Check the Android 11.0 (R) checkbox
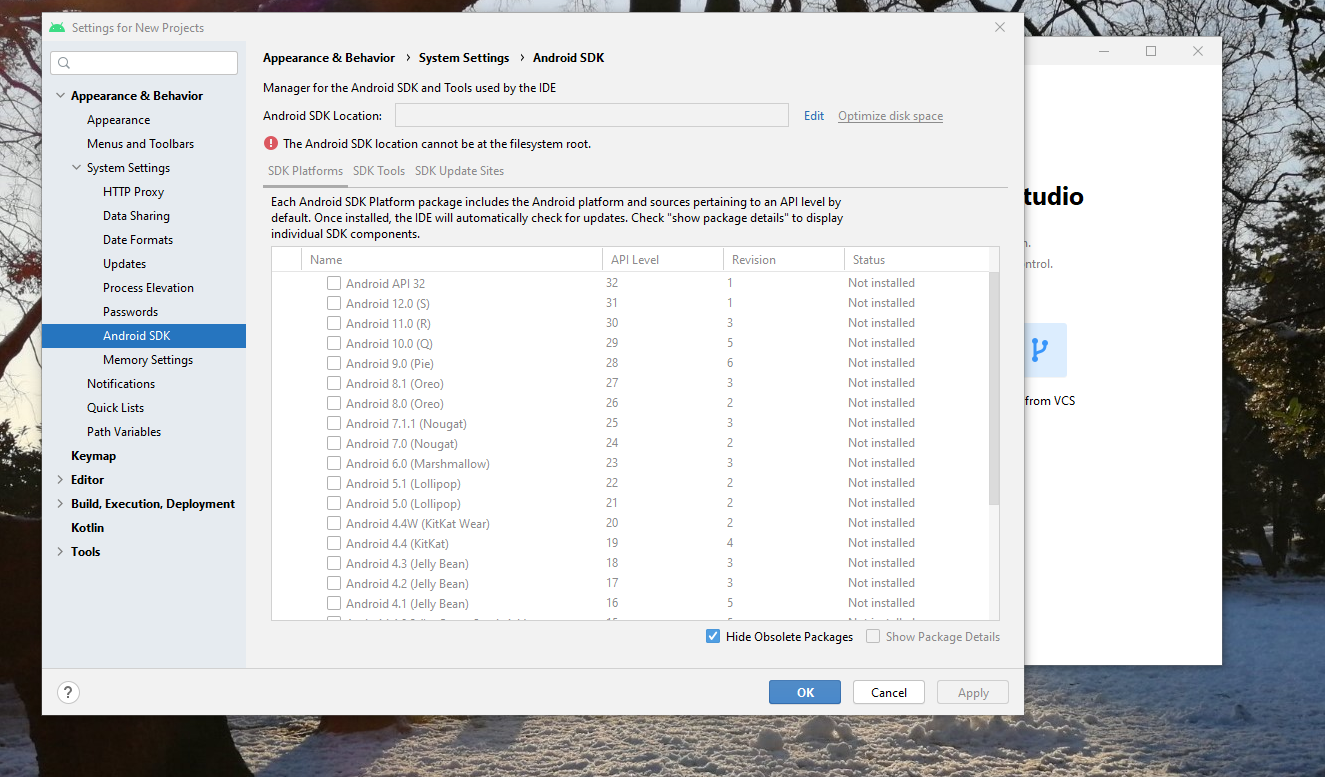 coord(334,323)
